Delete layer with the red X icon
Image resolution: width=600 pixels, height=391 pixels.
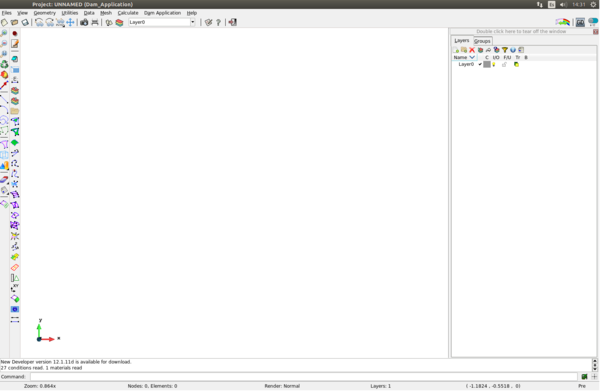coord(472,50)
